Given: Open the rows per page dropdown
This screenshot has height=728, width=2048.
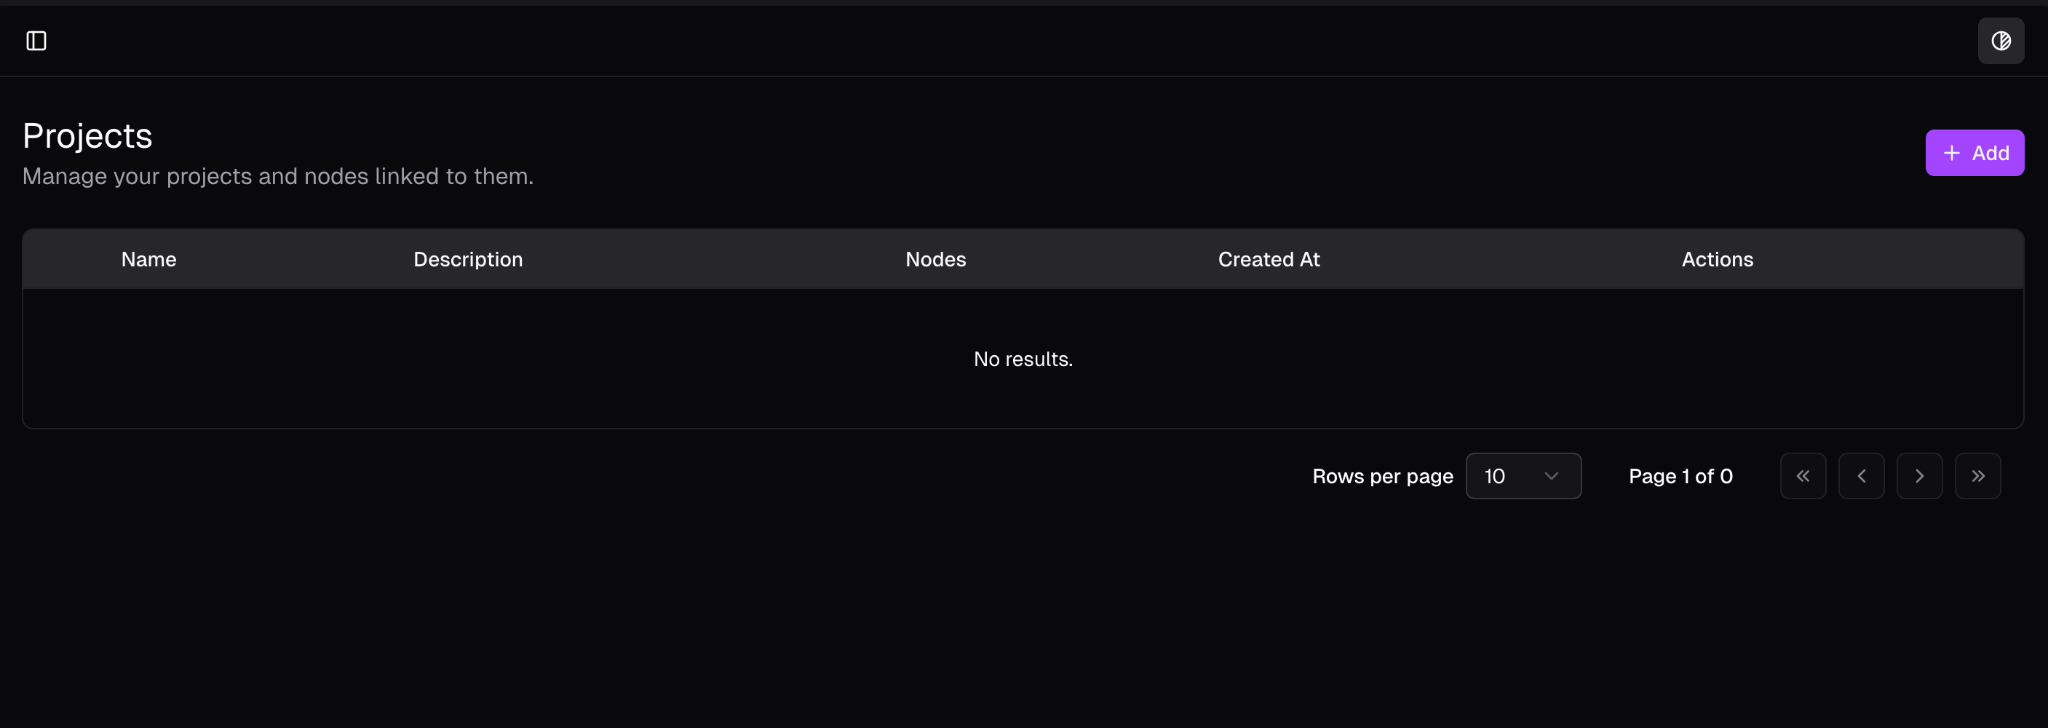Looking at the screenshot, I should click(x=1522, y=476).
